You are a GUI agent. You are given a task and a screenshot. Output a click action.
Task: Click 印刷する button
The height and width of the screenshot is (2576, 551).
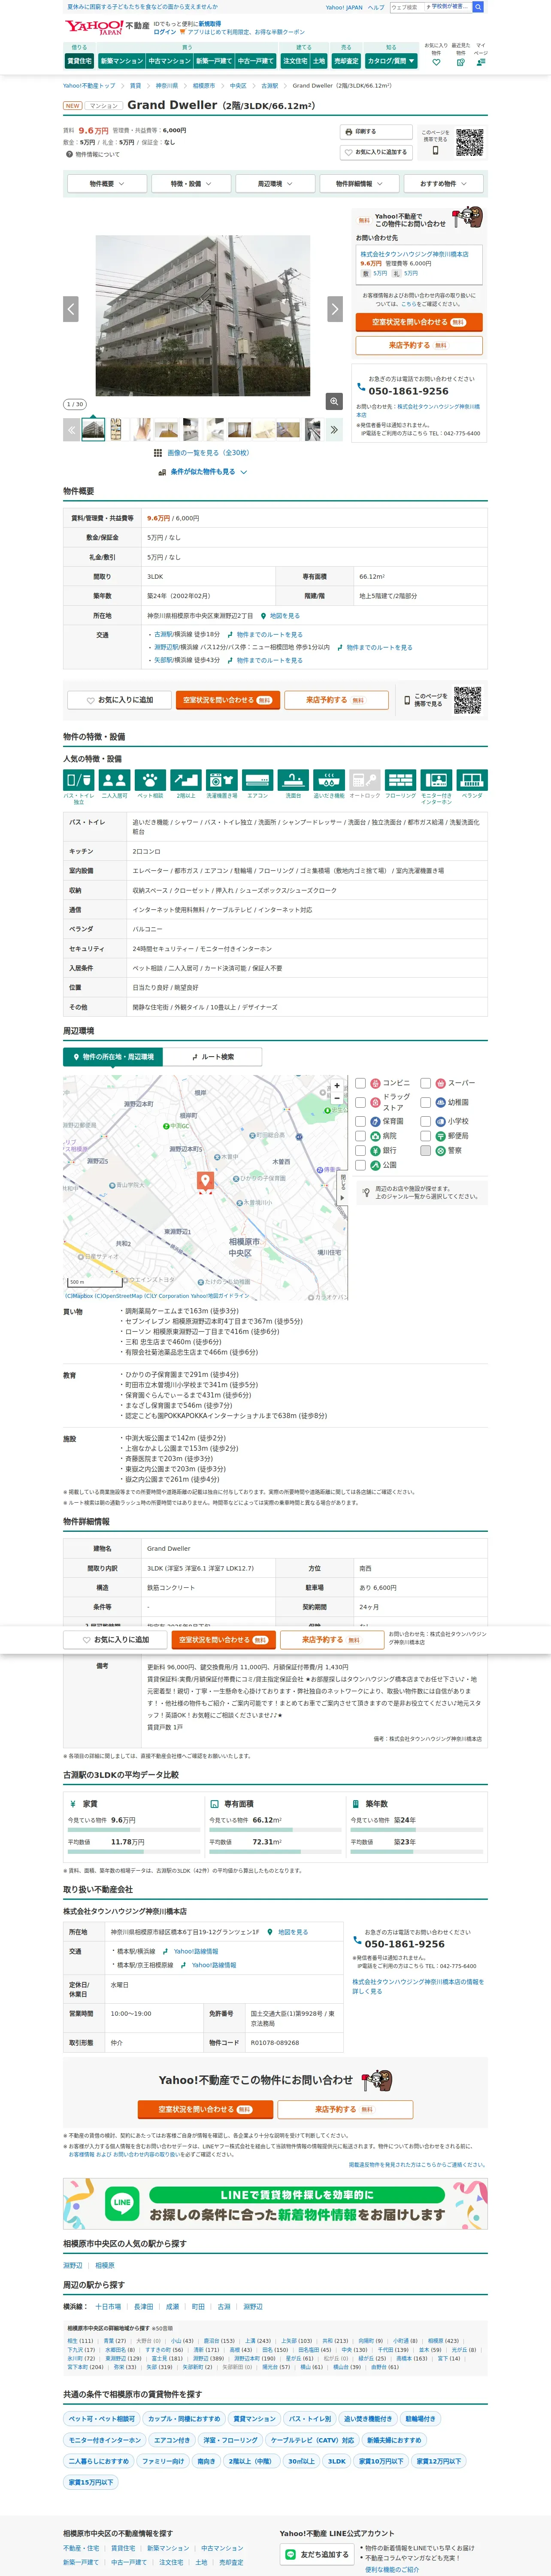(376, 132)
